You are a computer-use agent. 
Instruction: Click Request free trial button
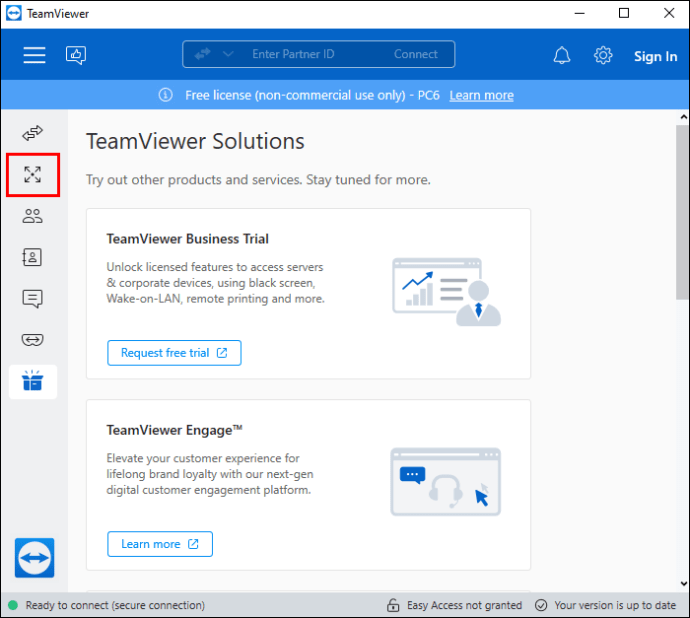point(174,353)
